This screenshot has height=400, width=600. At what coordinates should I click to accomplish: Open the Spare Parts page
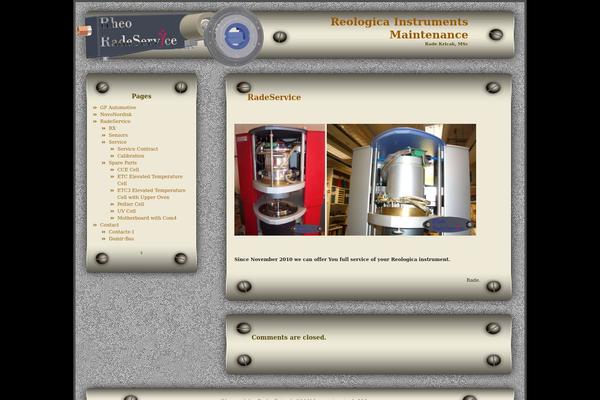click(122, 163)
